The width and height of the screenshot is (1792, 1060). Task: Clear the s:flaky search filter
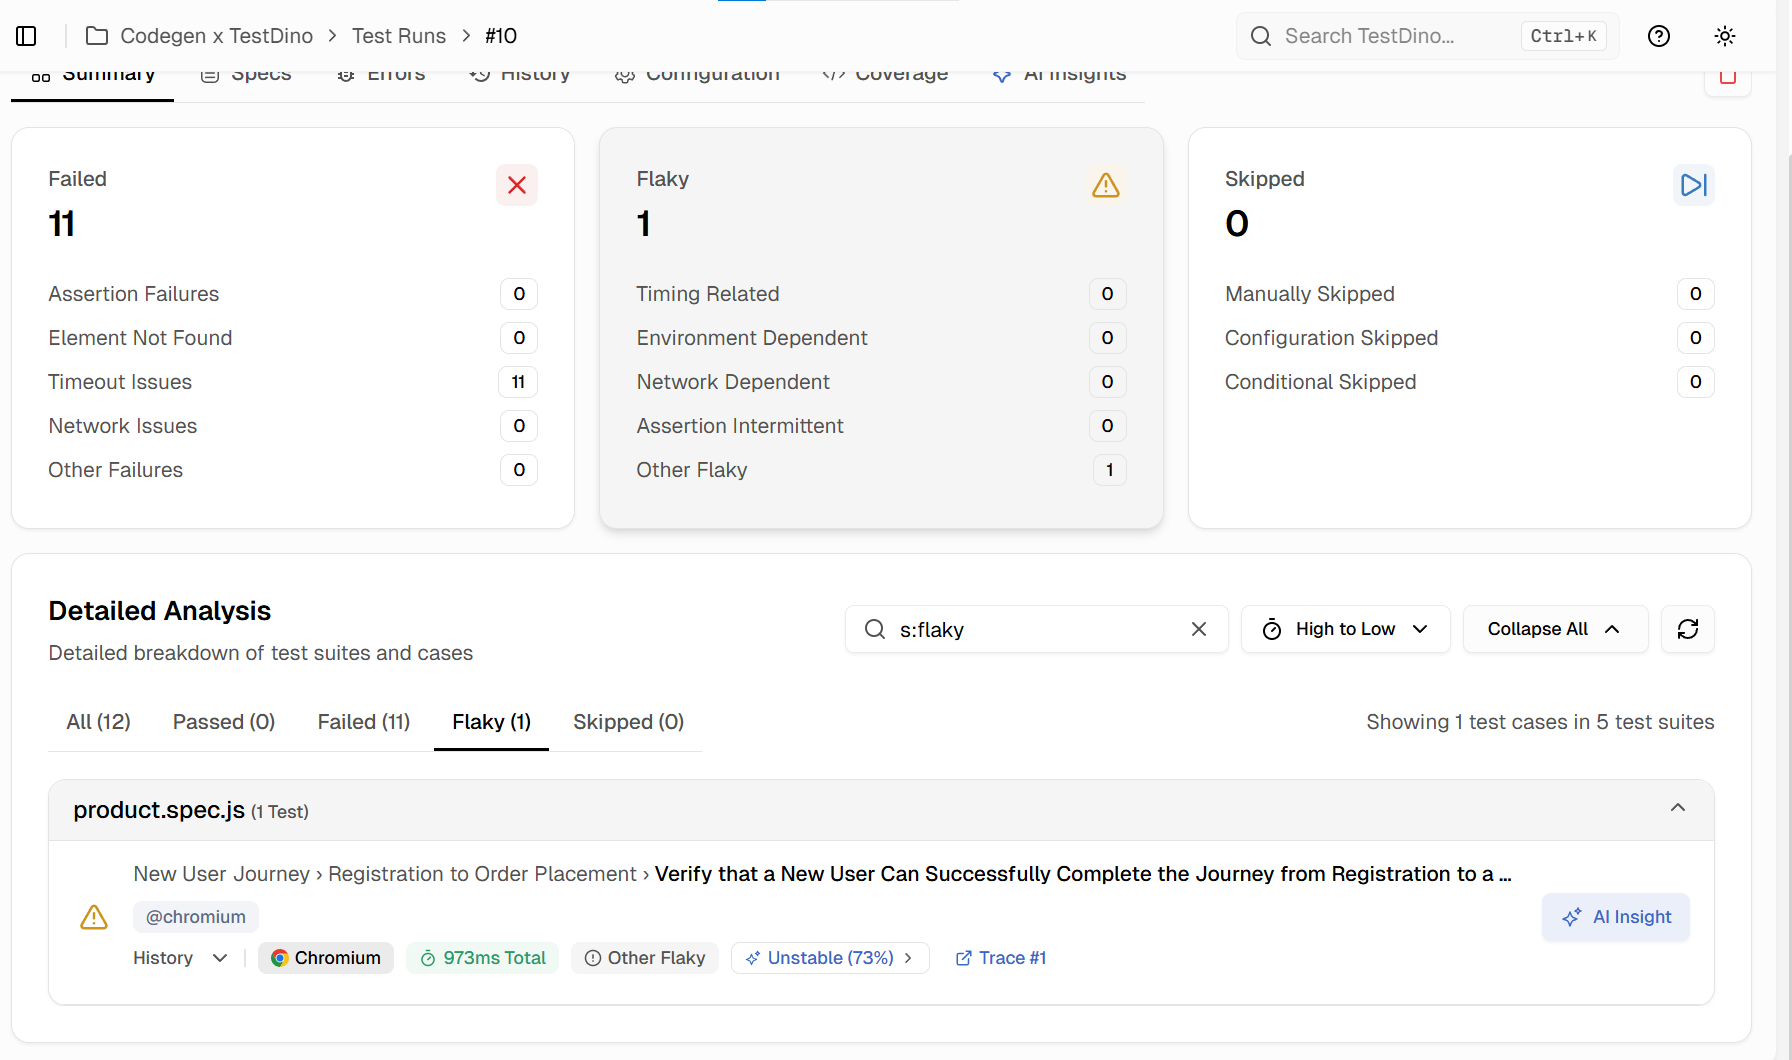click(1198, 629)
